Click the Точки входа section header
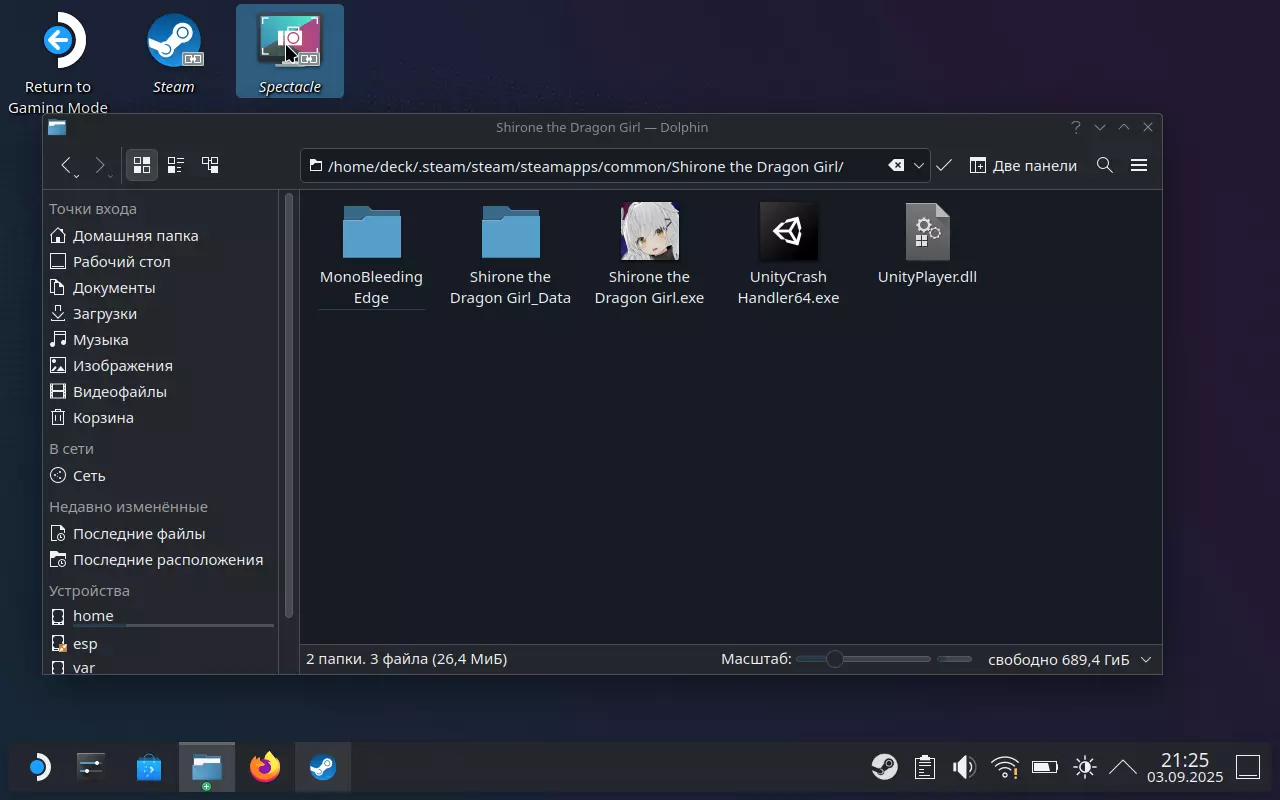The height and width of the screenshot is (800, 1280). coord(93,209)
